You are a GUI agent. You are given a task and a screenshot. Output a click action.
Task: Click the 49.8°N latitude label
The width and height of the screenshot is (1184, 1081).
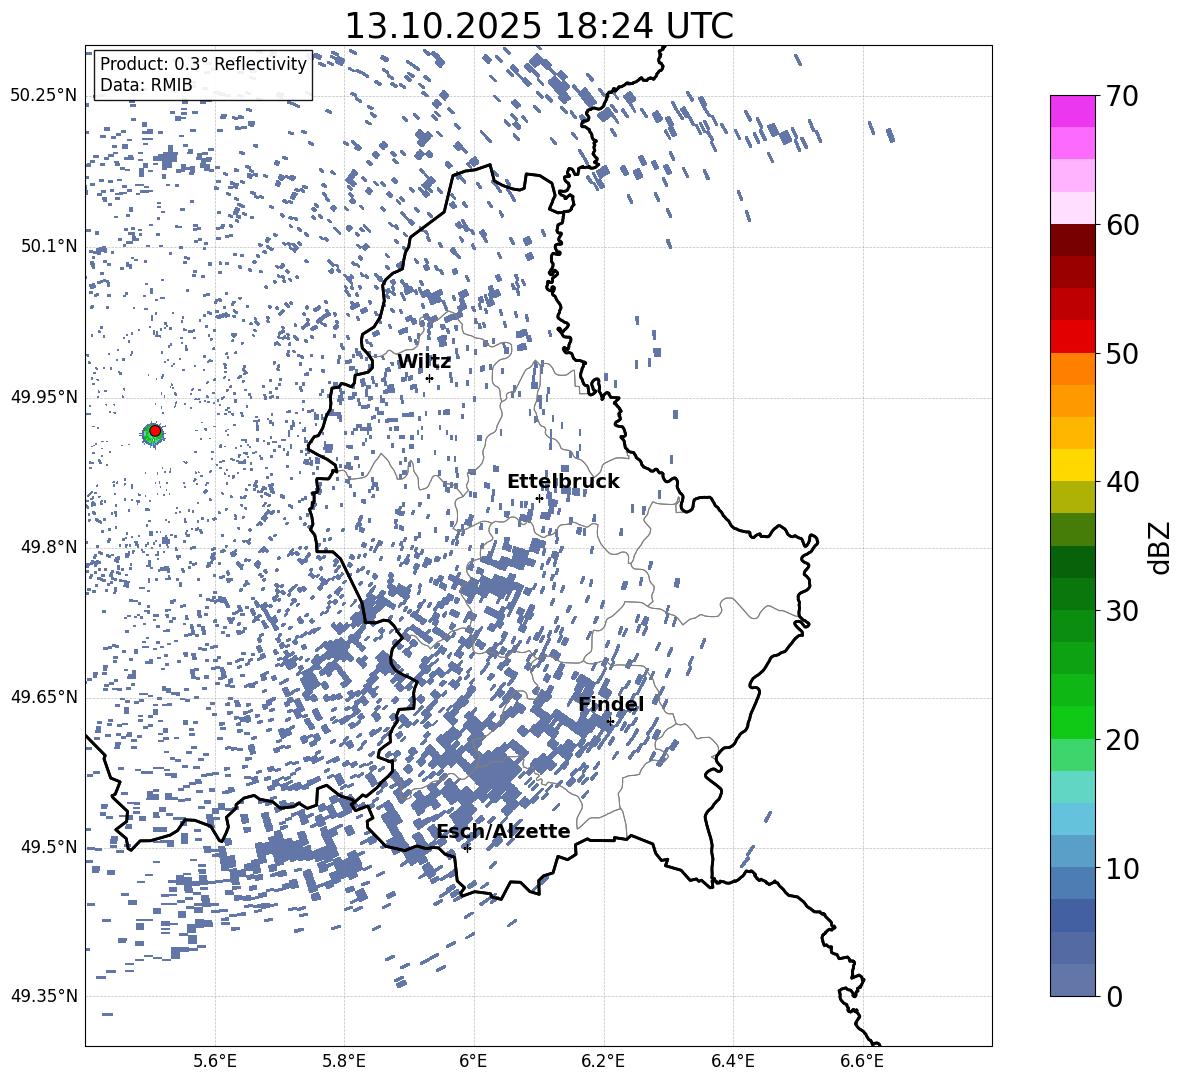[50, 547]
